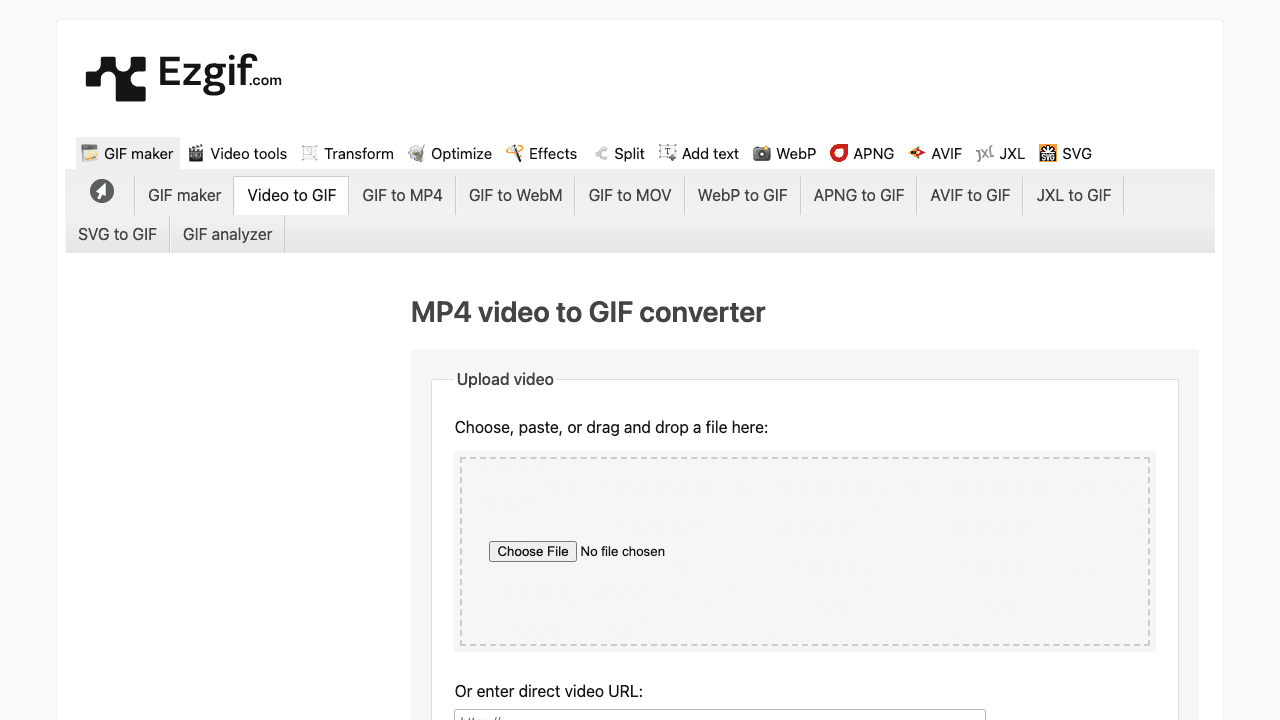Open the GIF to WebM converter tab
The width and height of the screenshot is (1280, 720).
coord(515,195)
